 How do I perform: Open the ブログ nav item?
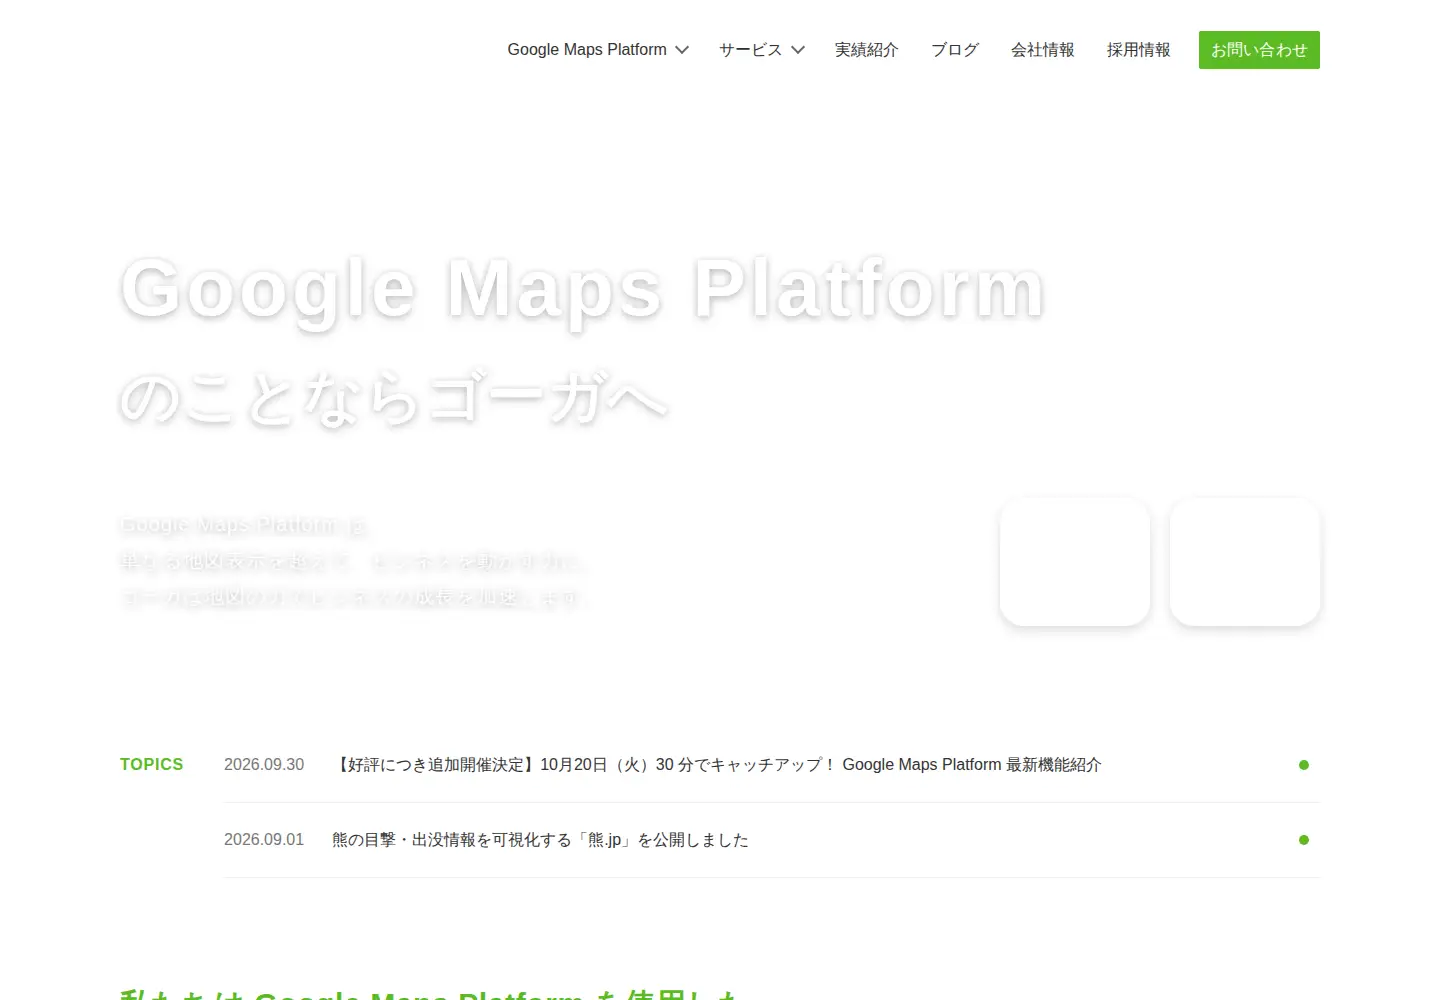(x=954, y=50)
